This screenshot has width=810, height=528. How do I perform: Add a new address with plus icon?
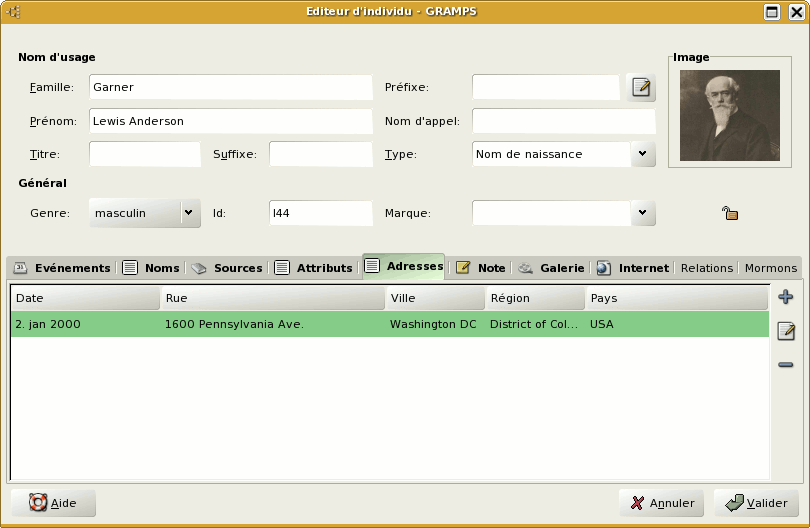coord(786,297)
